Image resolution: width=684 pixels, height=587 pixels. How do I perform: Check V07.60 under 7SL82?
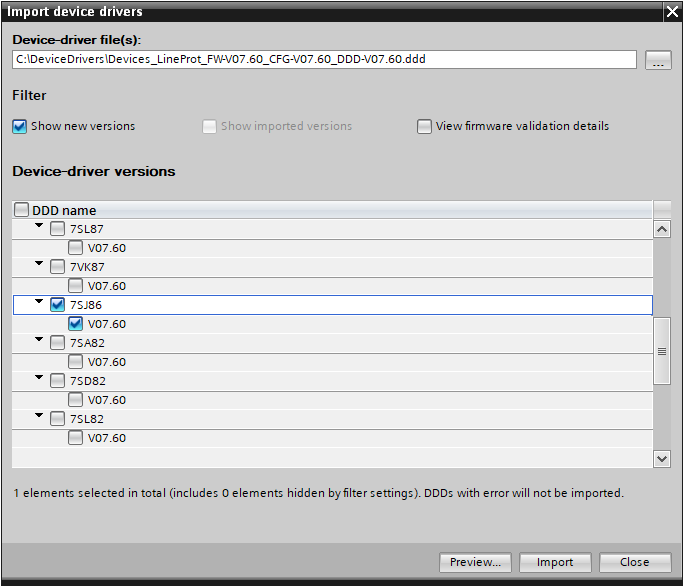pyautogui.click(x=75, y=437)
